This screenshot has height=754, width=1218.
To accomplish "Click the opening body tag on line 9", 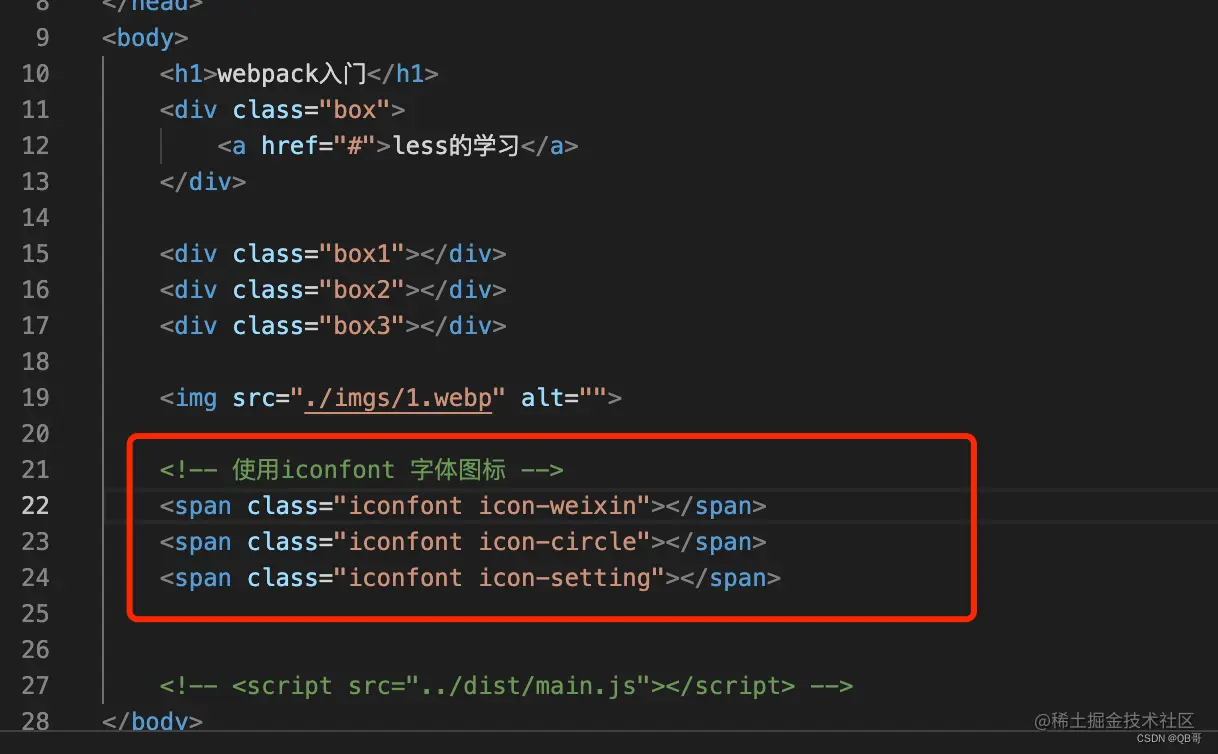I will point(145,38).
